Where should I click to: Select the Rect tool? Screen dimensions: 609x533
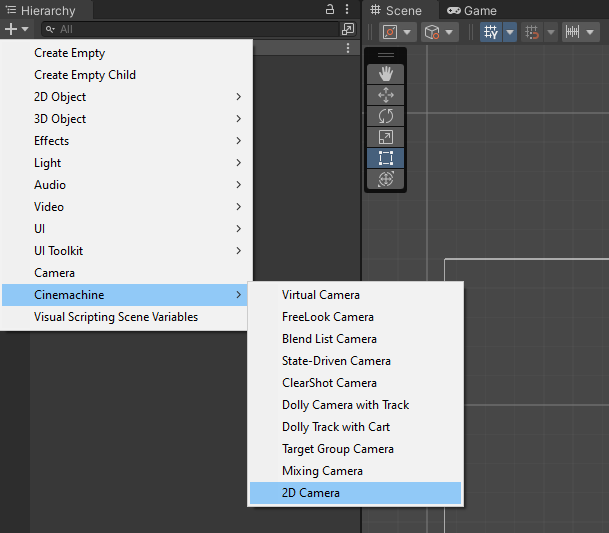(x=386, y=158)
